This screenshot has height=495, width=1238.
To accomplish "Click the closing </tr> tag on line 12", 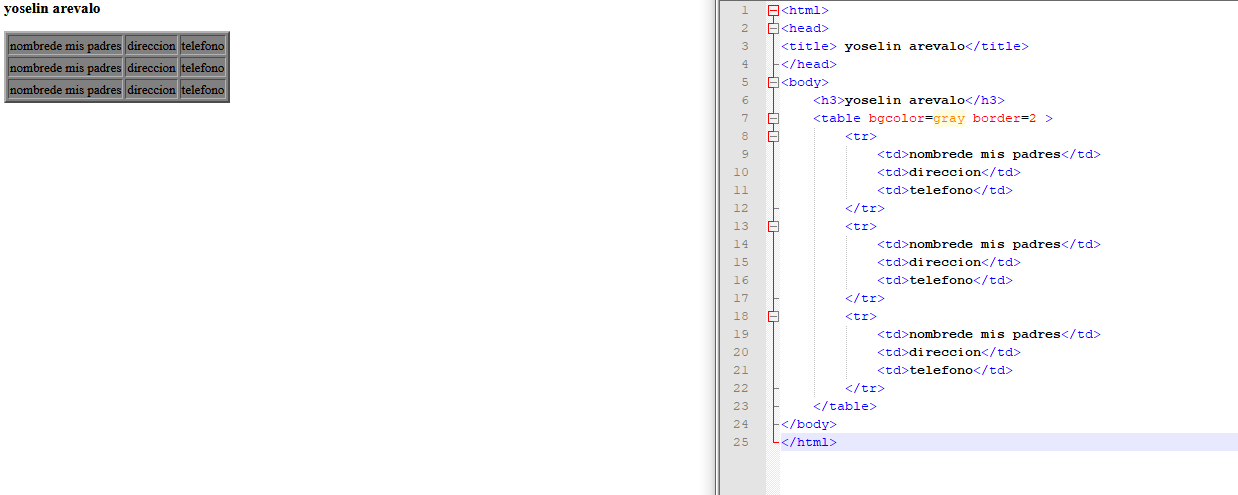I will [865, 208].
